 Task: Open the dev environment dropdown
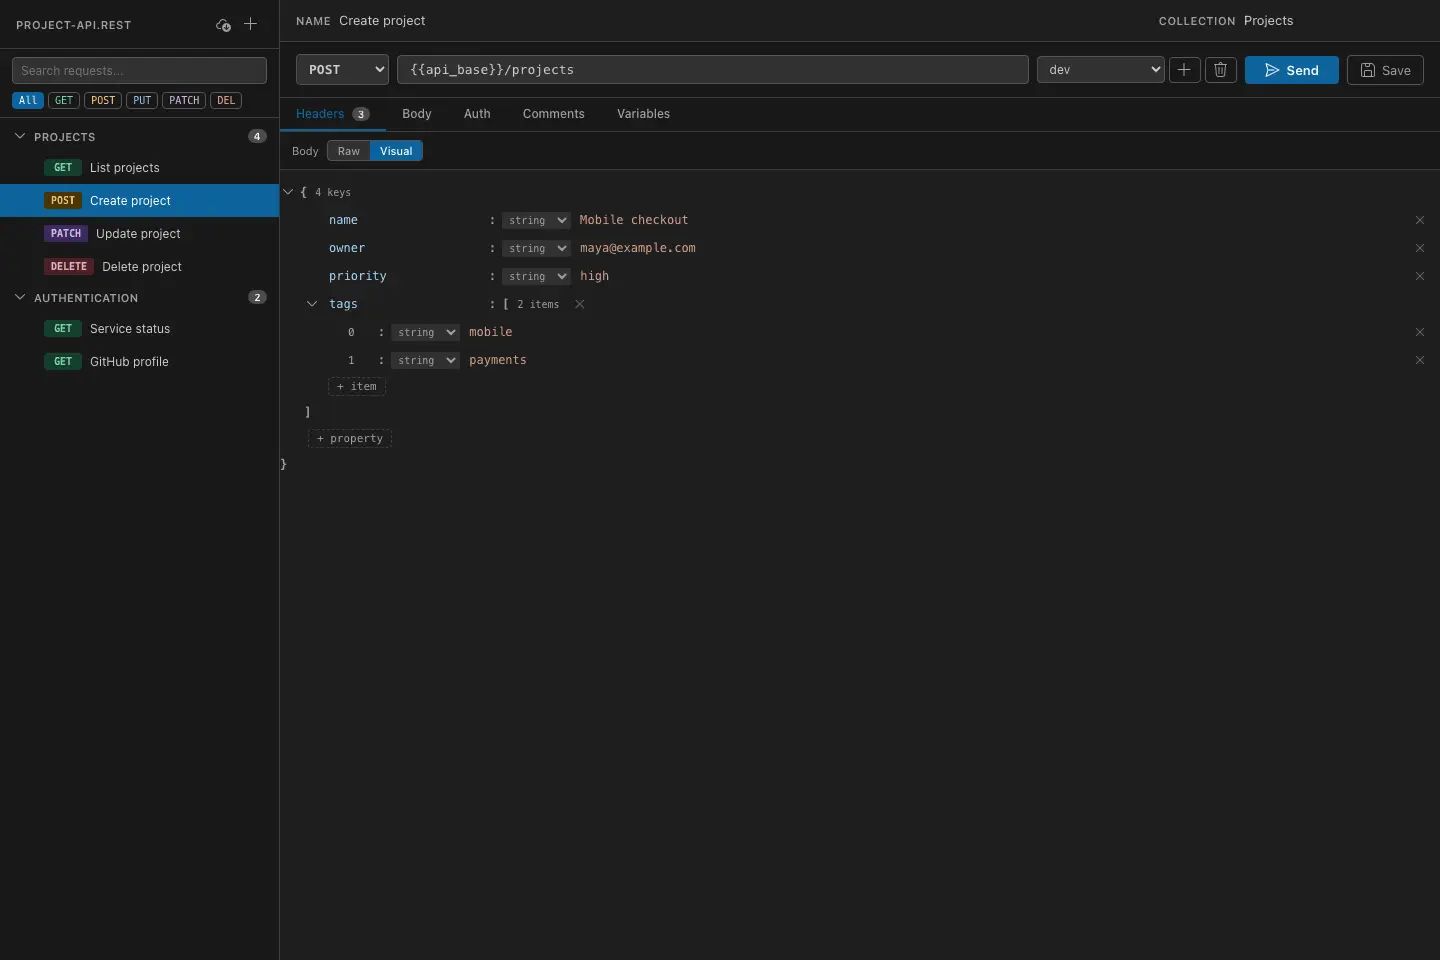click(1100, 70)
